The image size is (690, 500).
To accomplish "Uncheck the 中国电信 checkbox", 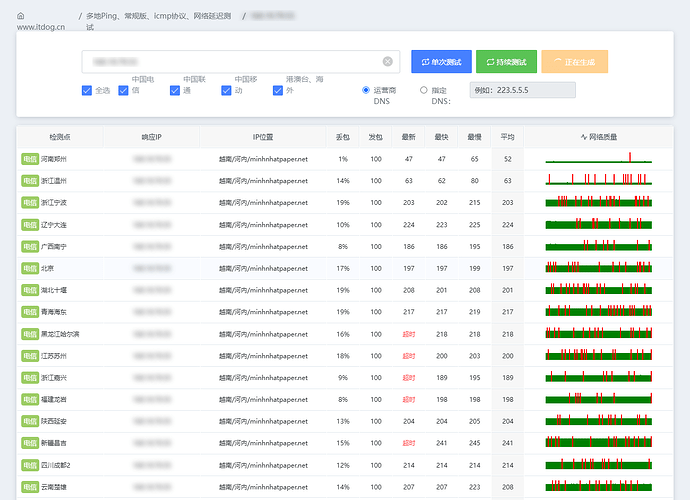I will (x=123, y=90).
